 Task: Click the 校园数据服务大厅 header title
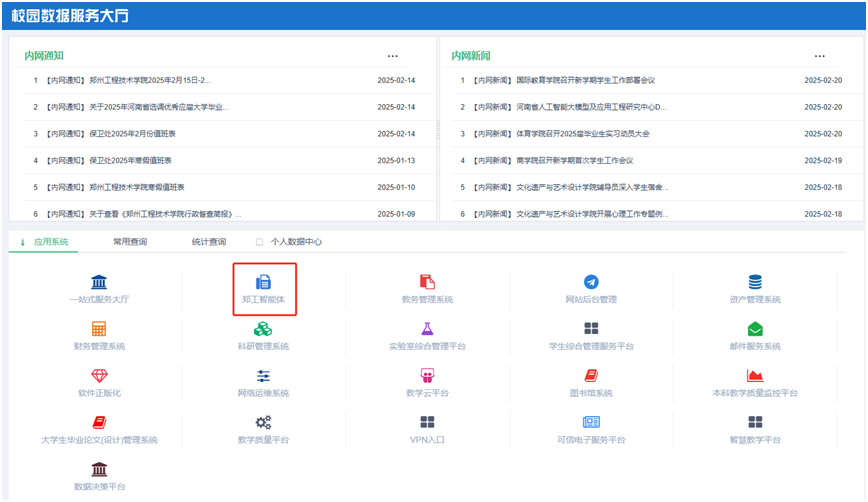click(x=70, y=15)
